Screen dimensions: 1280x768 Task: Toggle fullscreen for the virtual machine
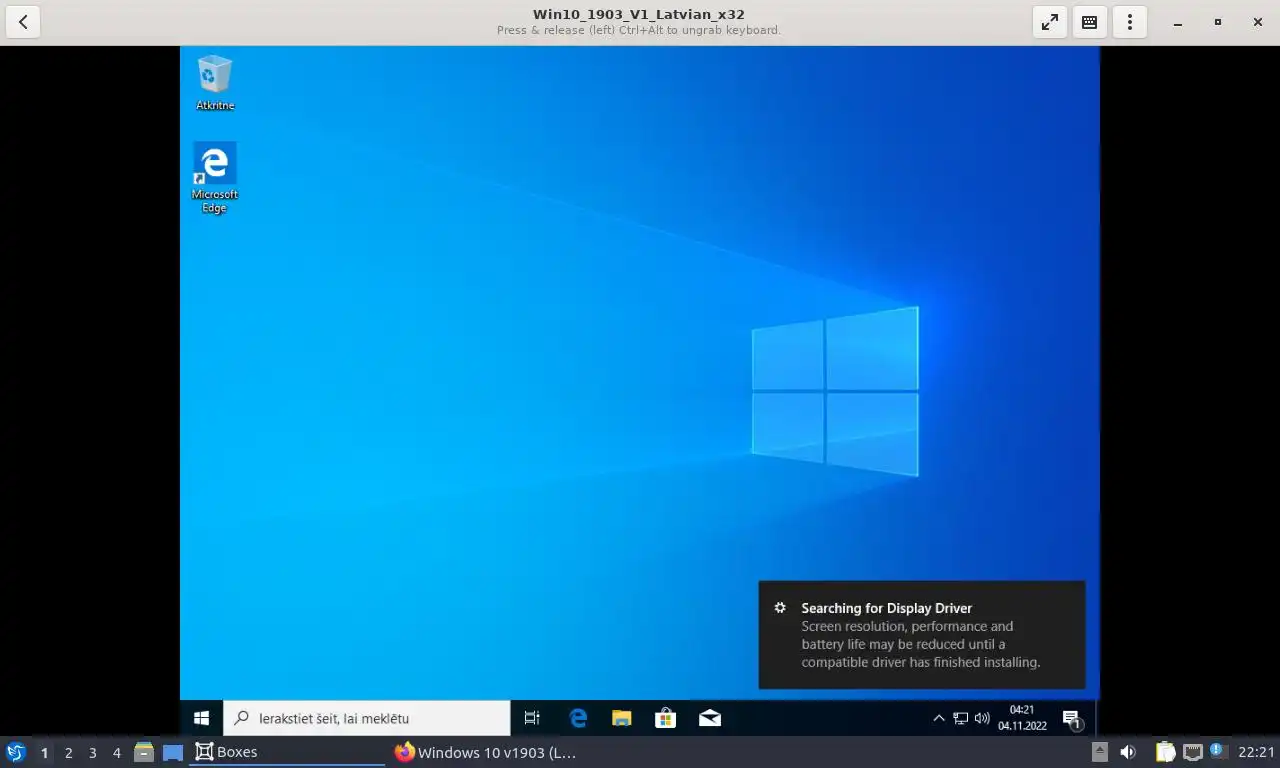1050,22
